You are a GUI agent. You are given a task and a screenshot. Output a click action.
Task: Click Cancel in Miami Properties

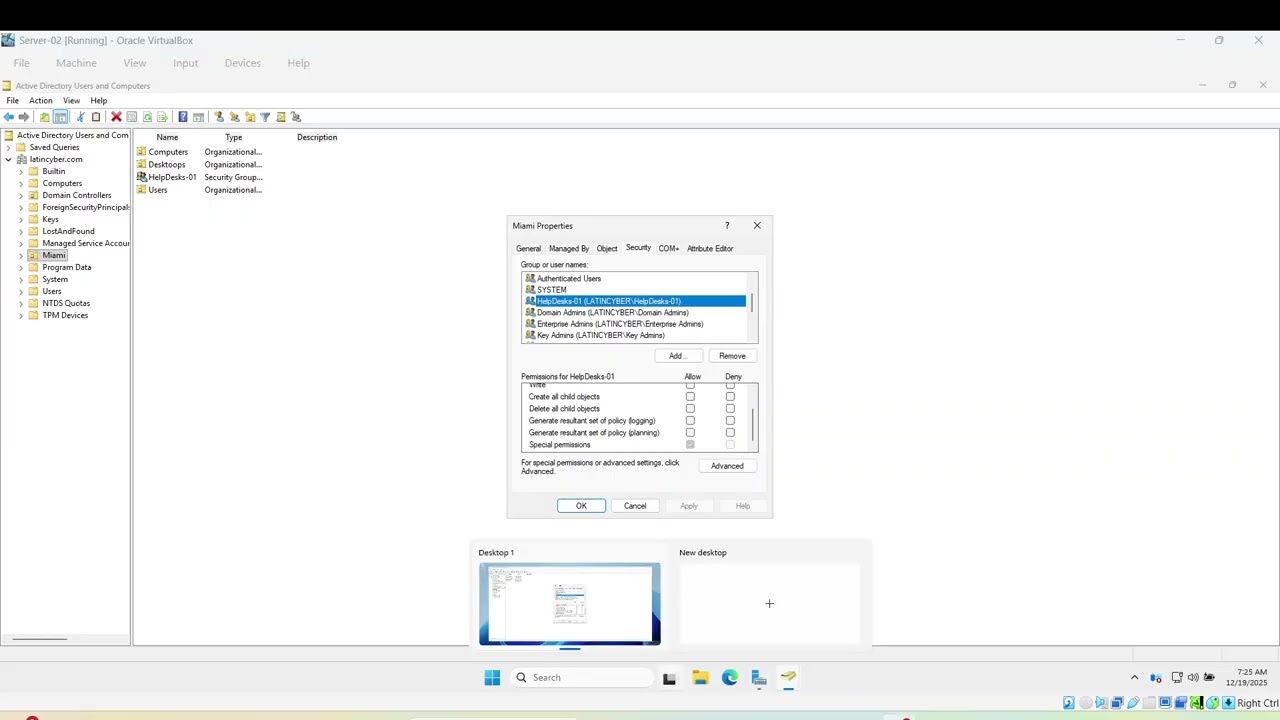[635, 506]
